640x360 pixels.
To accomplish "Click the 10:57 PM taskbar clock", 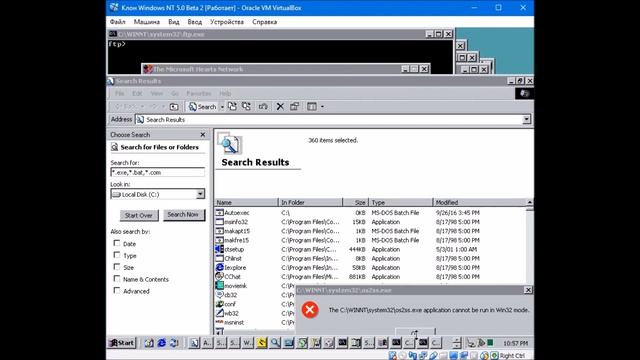I will [x=516, y=343].
